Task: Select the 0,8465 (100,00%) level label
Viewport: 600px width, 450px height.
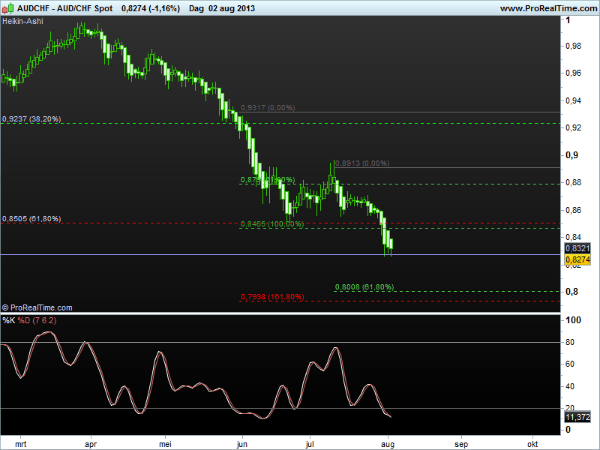Action: pyautogui.click(x=272, y=224)
